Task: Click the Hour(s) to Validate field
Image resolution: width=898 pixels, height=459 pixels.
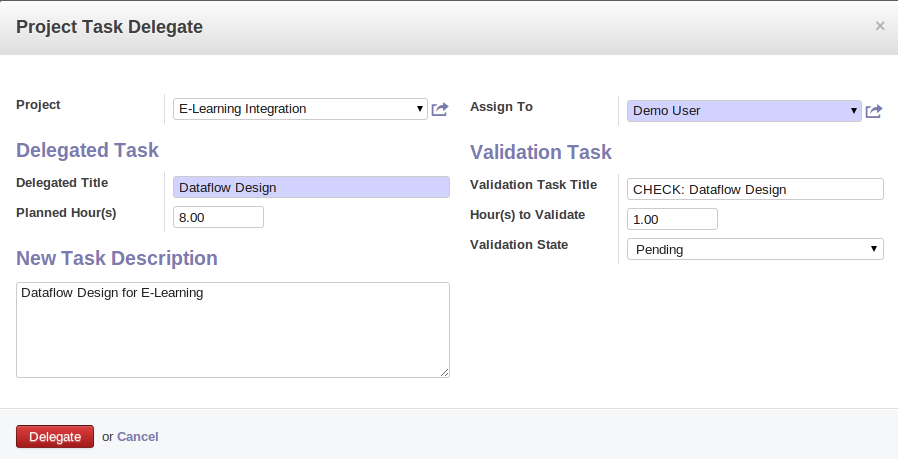Action: (671, 219)
